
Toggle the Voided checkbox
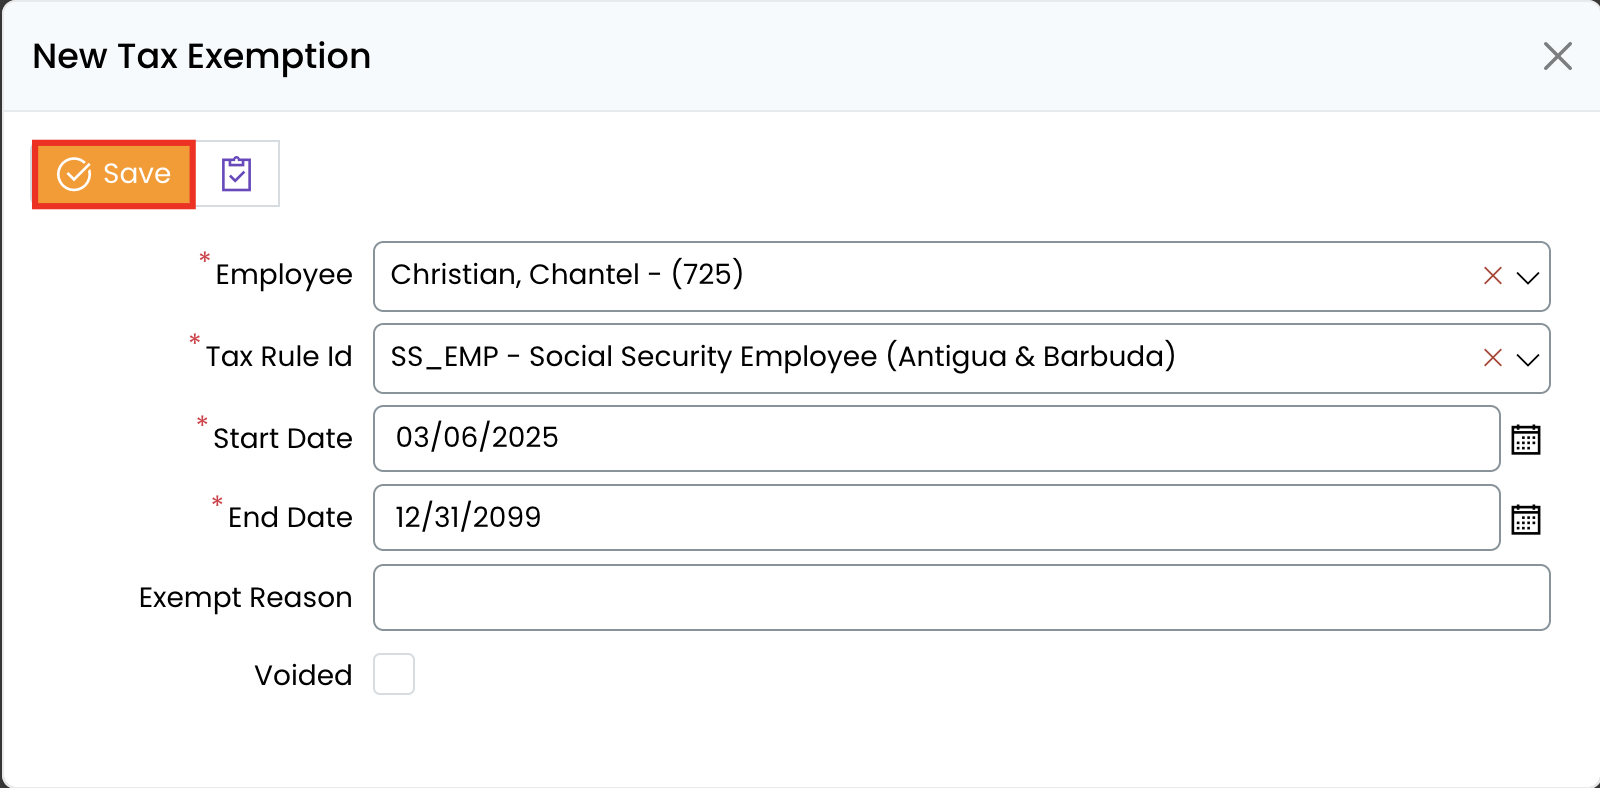(x=394, y=674)
